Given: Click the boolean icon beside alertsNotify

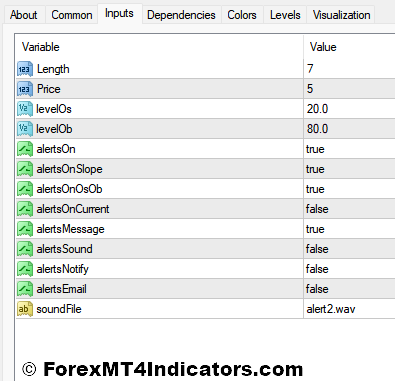Looking at the screenshot, I should click(25, 269).
